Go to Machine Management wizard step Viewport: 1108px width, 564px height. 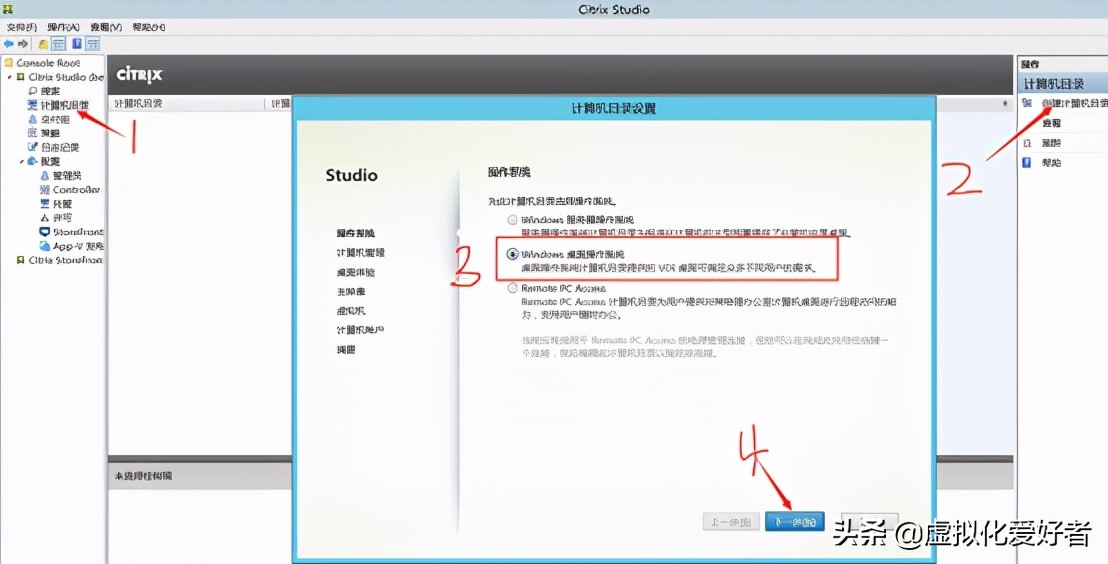coord(360,252)
